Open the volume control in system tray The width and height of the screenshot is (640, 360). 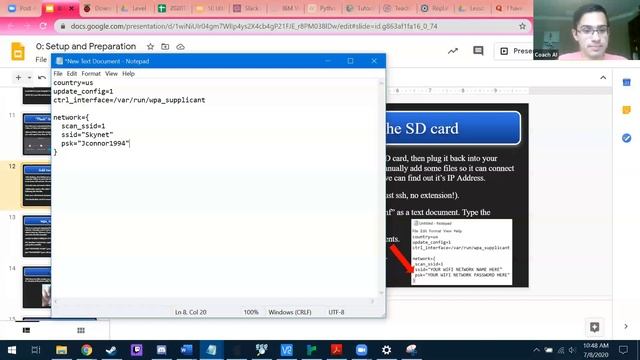572,350
